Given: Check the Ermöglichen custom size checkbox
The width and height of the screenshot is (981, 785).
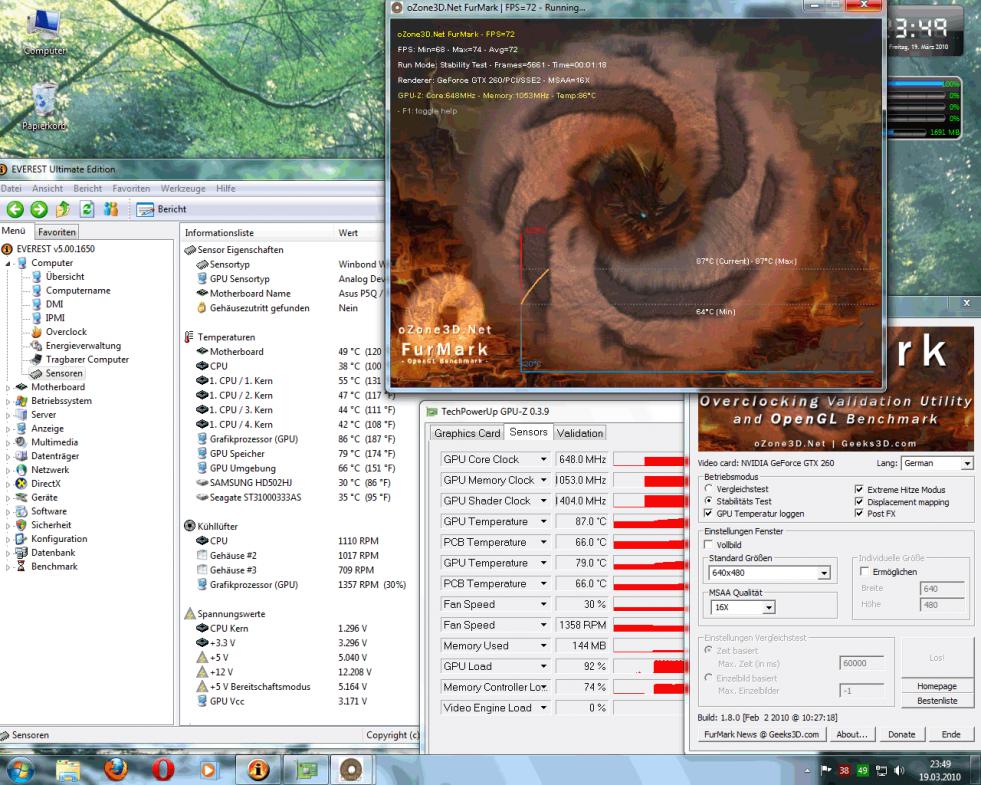Looking at the screenshot, I should [x=864, y=572].
